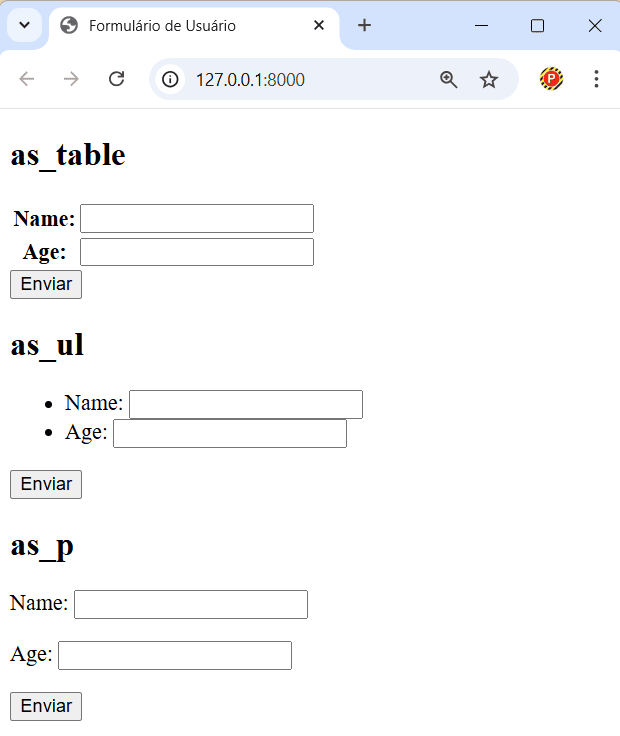Click the as_ul heading
The height and width of the screenshot is (736, 620).
47,345
